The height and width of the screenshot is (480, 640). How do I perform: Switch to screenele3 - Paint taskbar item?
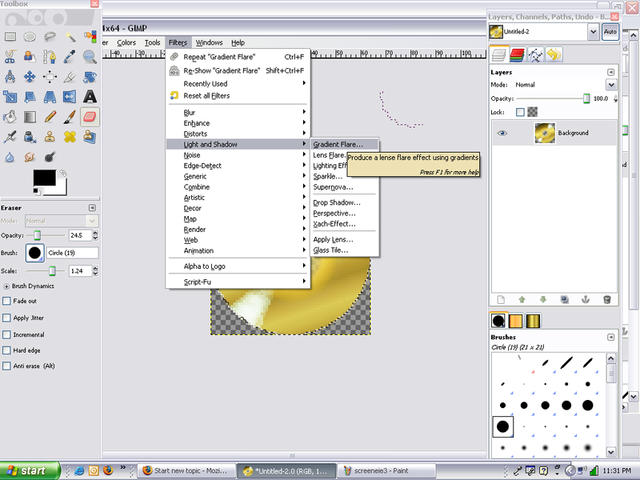[x=387, y=471]
